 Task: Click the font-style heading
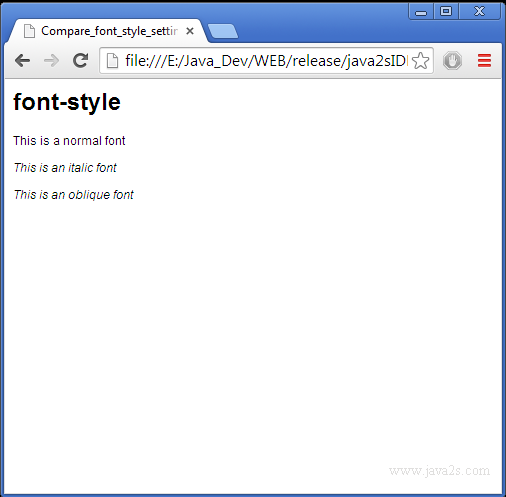(x=67, y=102)
